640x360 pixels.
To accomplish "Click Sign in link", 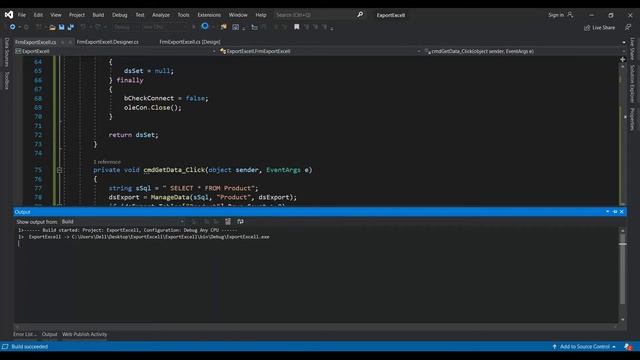I will (556, 15).
